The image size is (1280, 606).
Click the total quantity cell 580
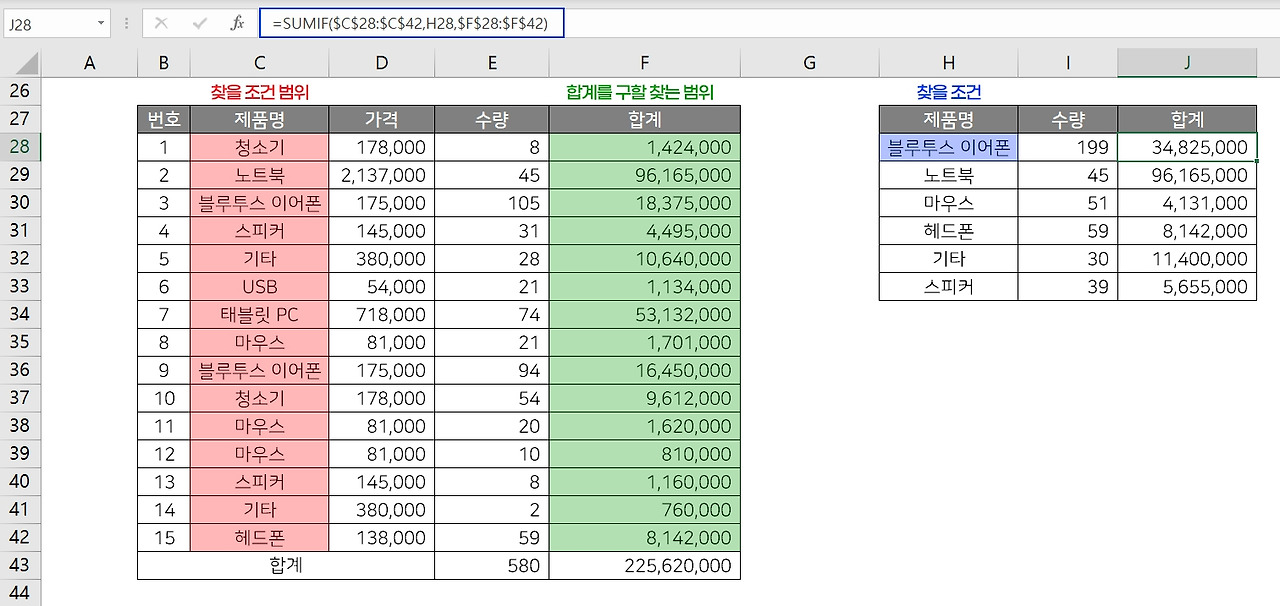tap(492, 566)
